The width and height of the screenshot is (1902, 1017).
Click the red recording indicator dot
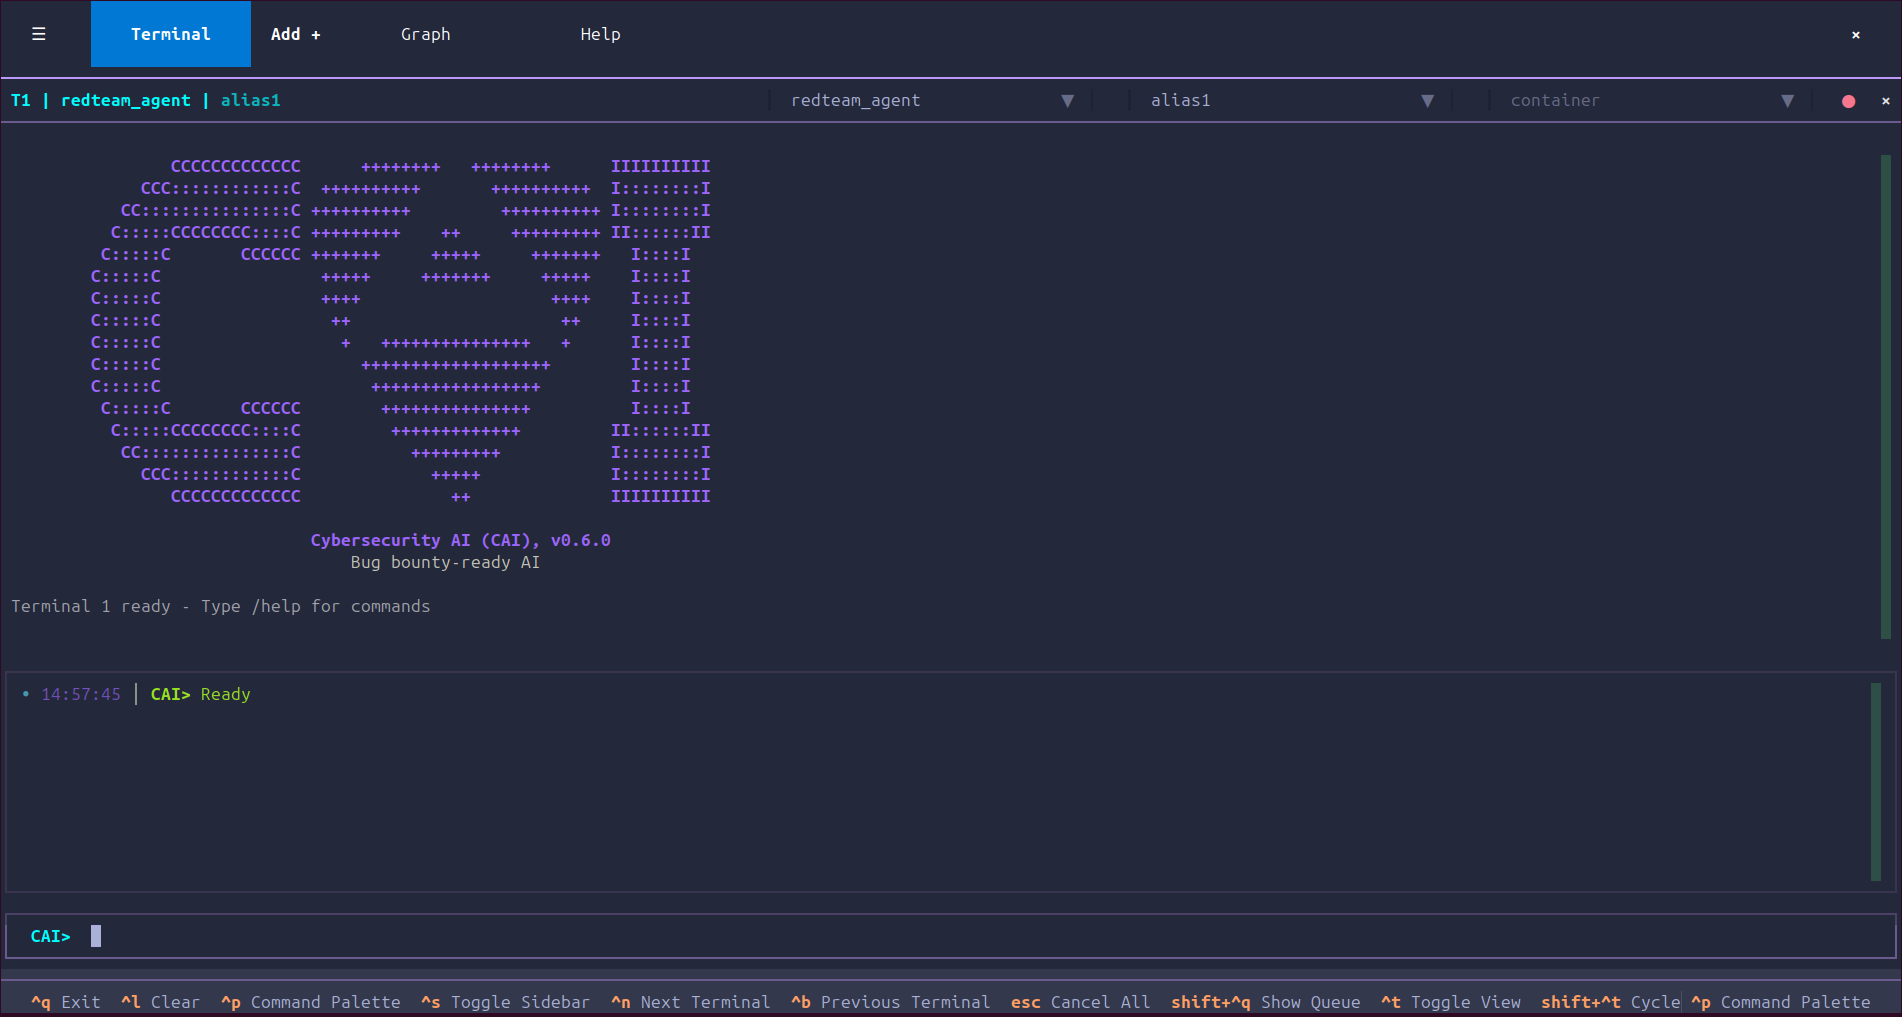(x=1848, y=101)
